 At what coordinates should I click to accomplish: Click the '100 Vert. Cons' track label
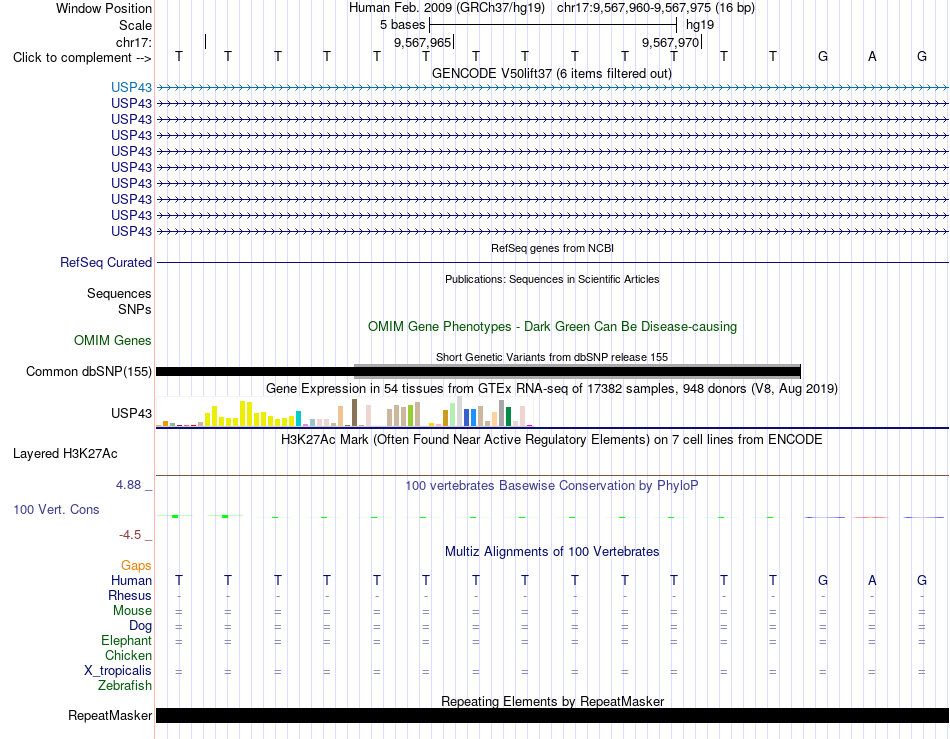56,509
